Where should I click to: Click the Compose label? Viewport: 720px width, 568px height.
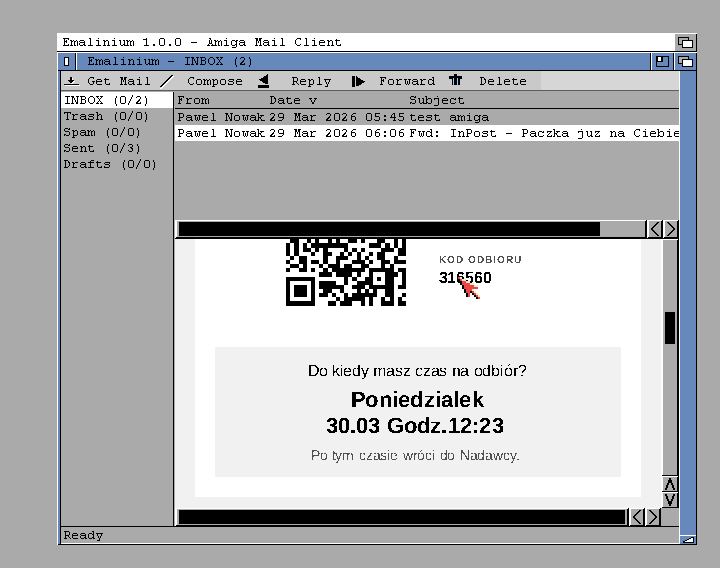(x=214, y=81)
